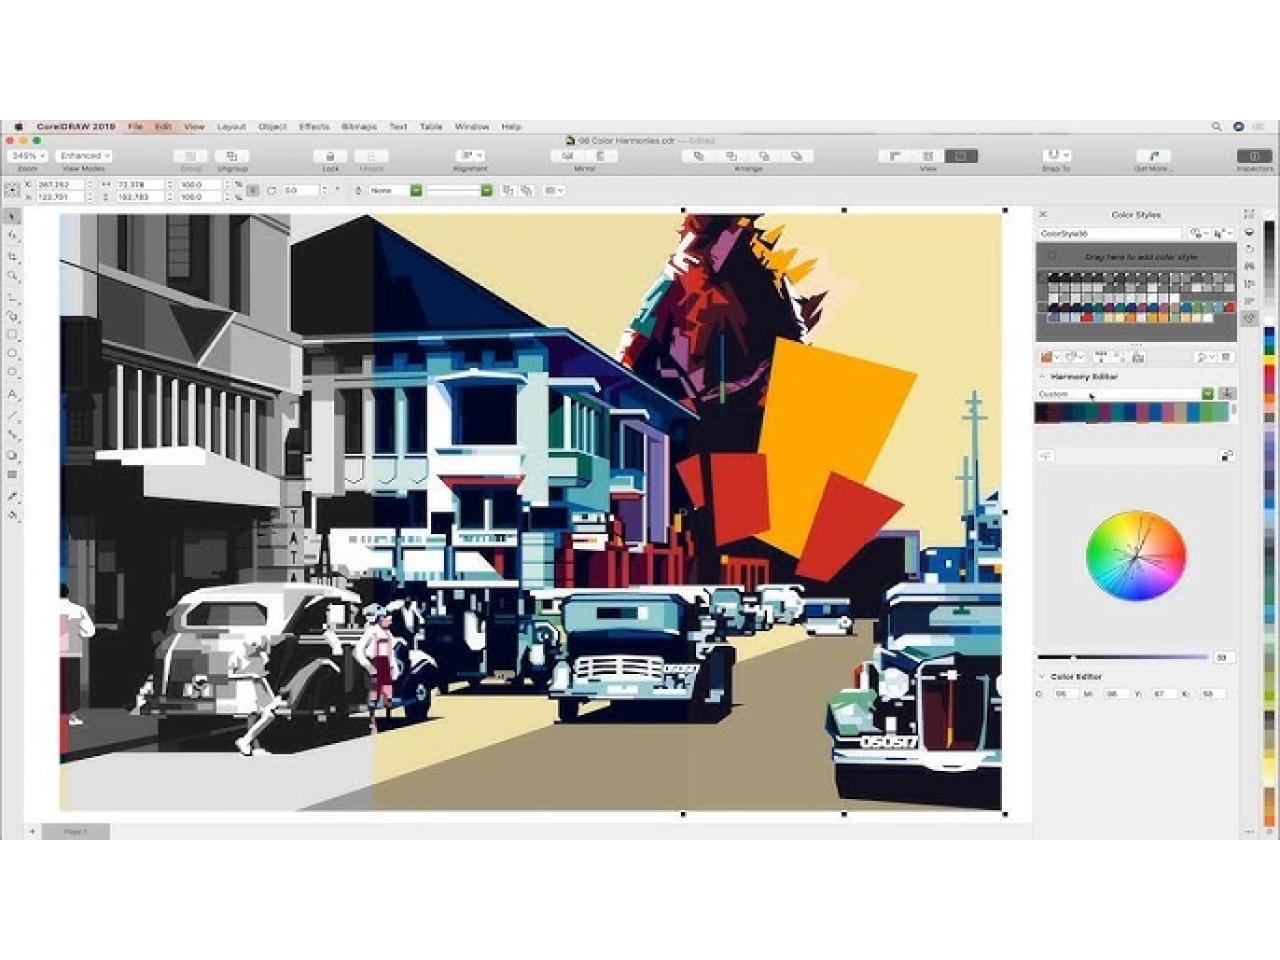Select the Pick tool in the toolbox
1280x960 pixels.
[13, 216]
